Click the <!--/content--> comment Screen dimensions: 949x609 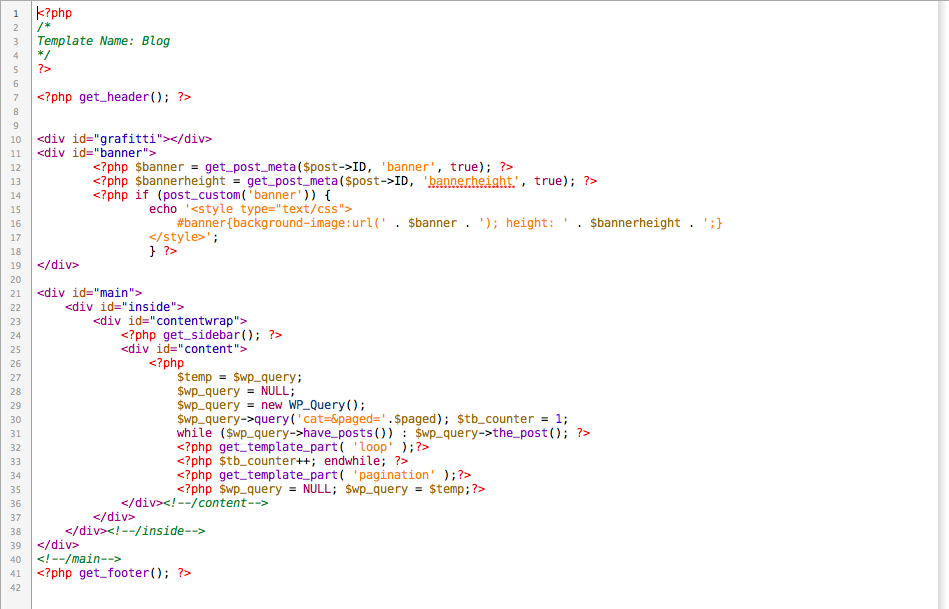(215, 503)
